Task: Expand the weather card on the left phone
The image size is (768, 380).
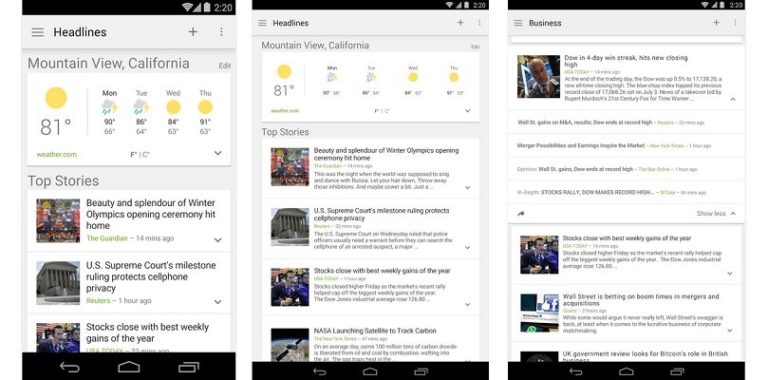Action: [218, 153]
